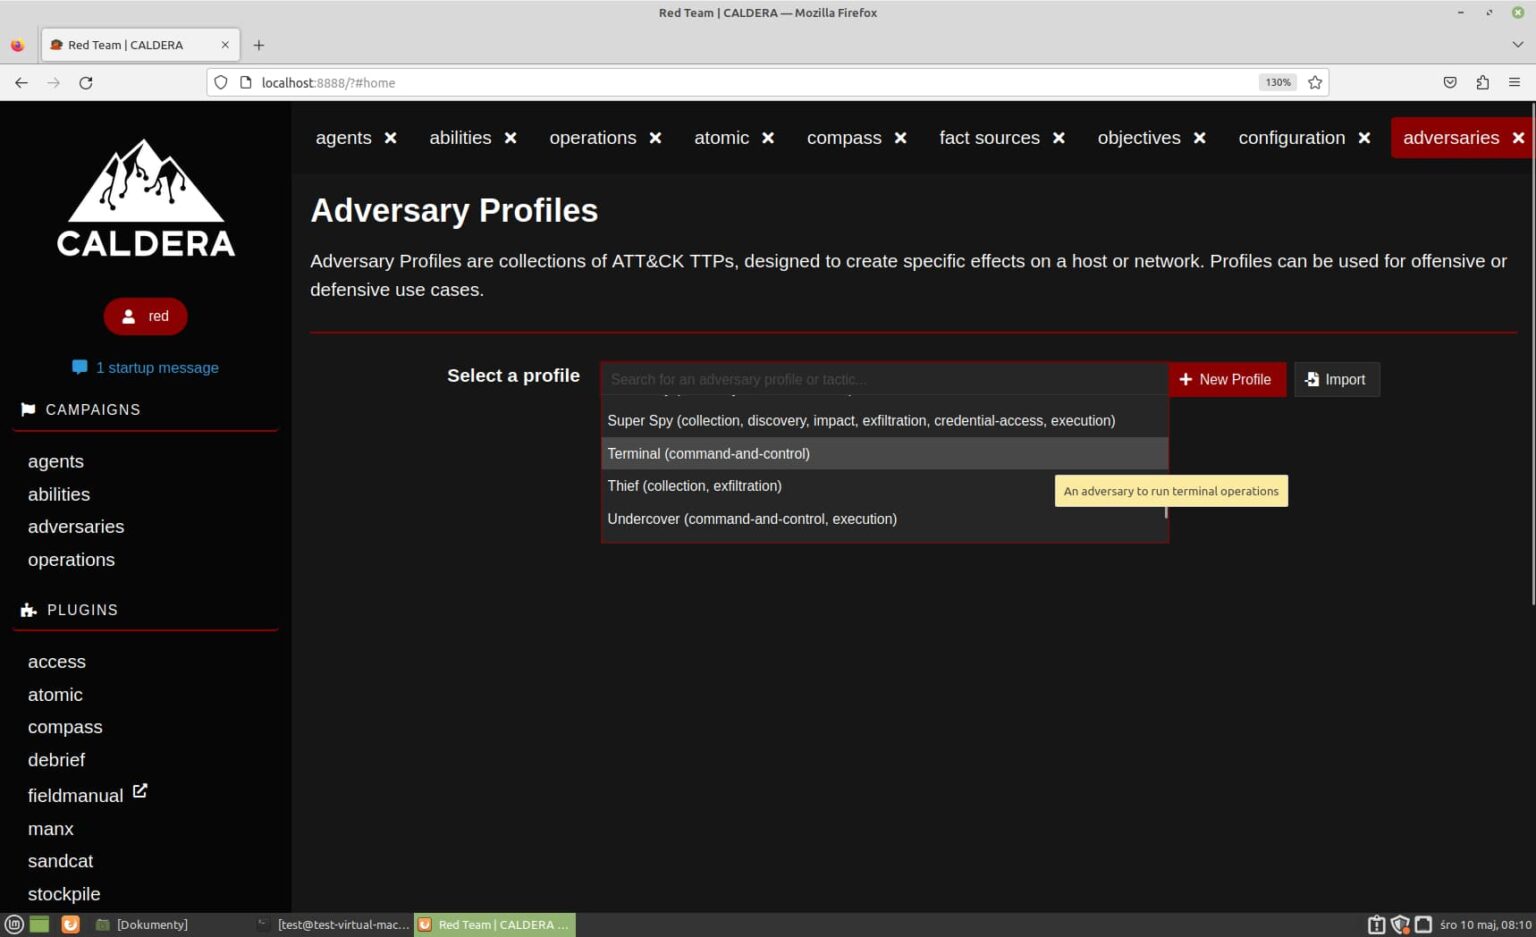Image resolution: width=1536 pixels, height=937 pixels.
Task: Click the fieldmanual external link icon
Action: (x=140, y=791)
